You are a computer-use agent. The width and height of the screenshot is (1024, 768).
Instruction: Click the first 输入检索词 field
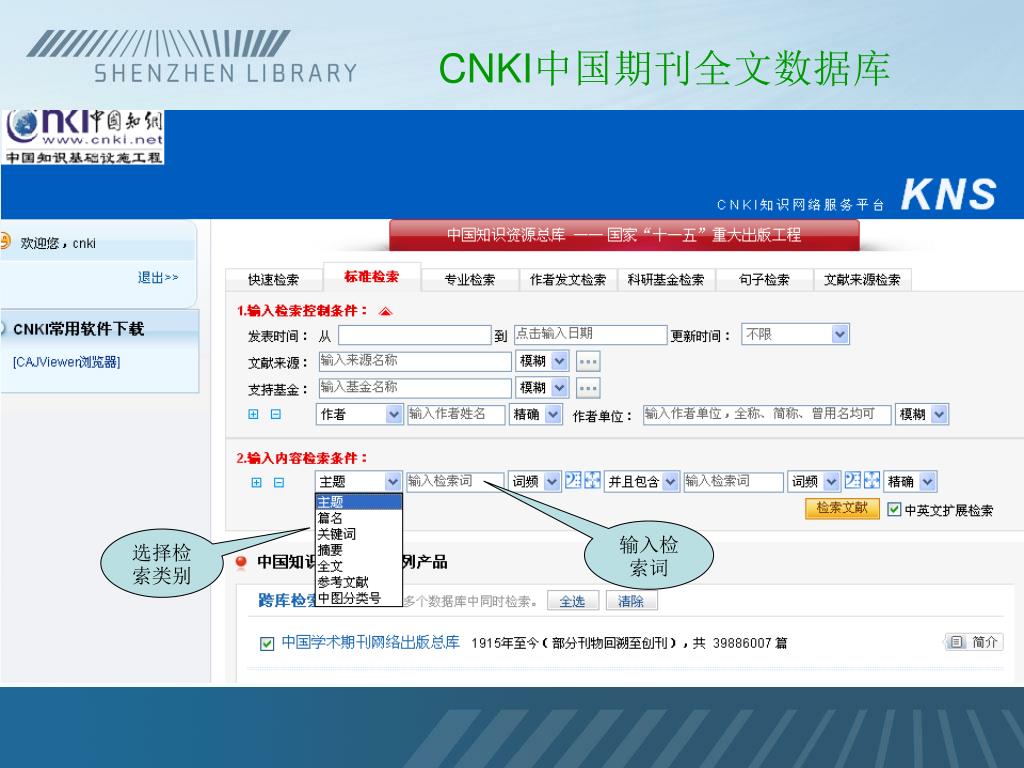455,482
